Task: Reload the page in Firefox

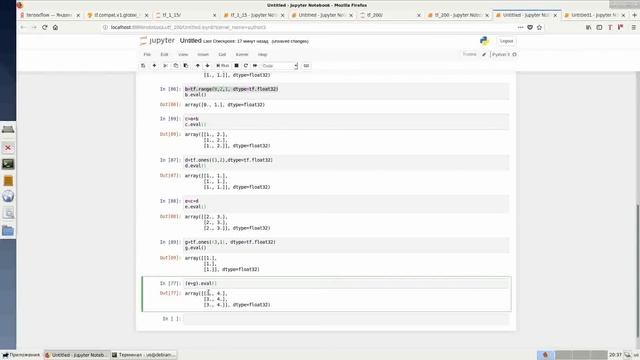Action: pyautogui.click(x=44, y=27)
